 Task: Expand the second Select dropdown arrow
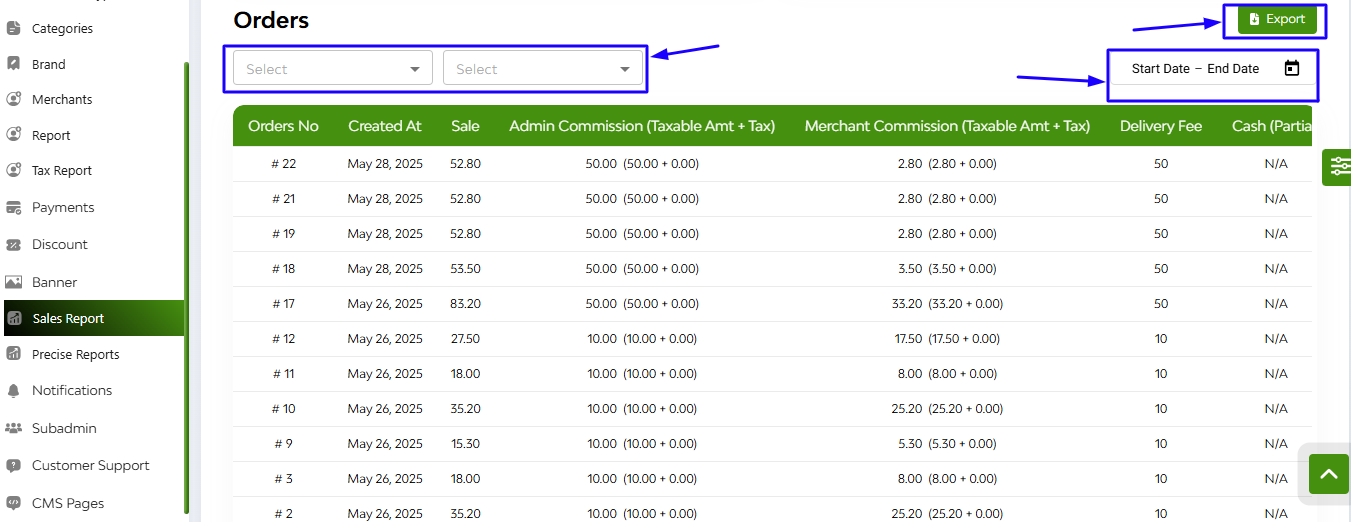[x=624, y=69]
